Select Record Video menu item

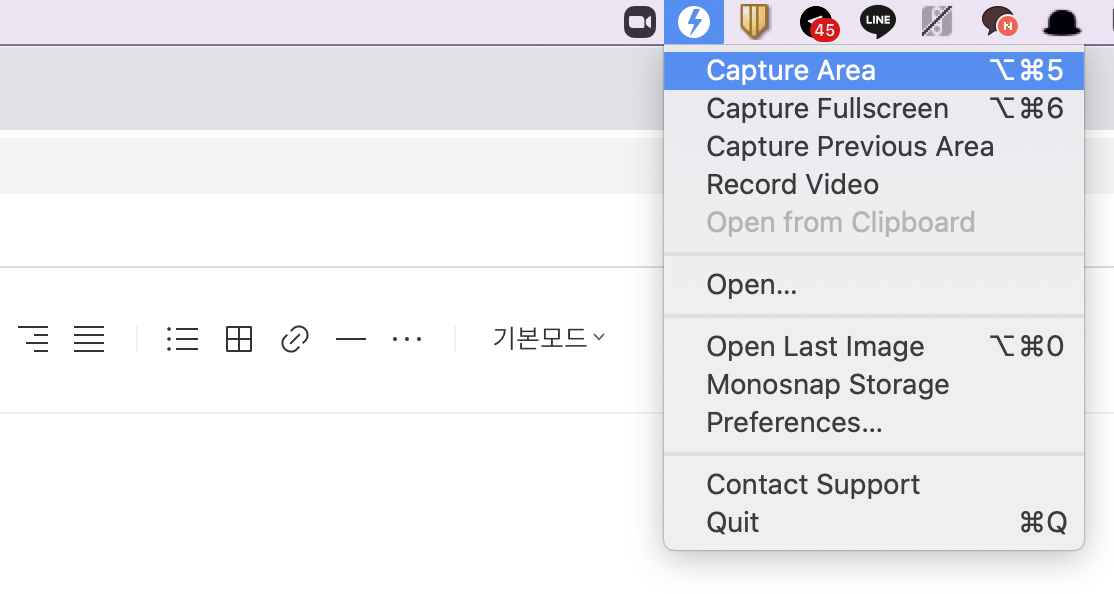click(874, 185)
